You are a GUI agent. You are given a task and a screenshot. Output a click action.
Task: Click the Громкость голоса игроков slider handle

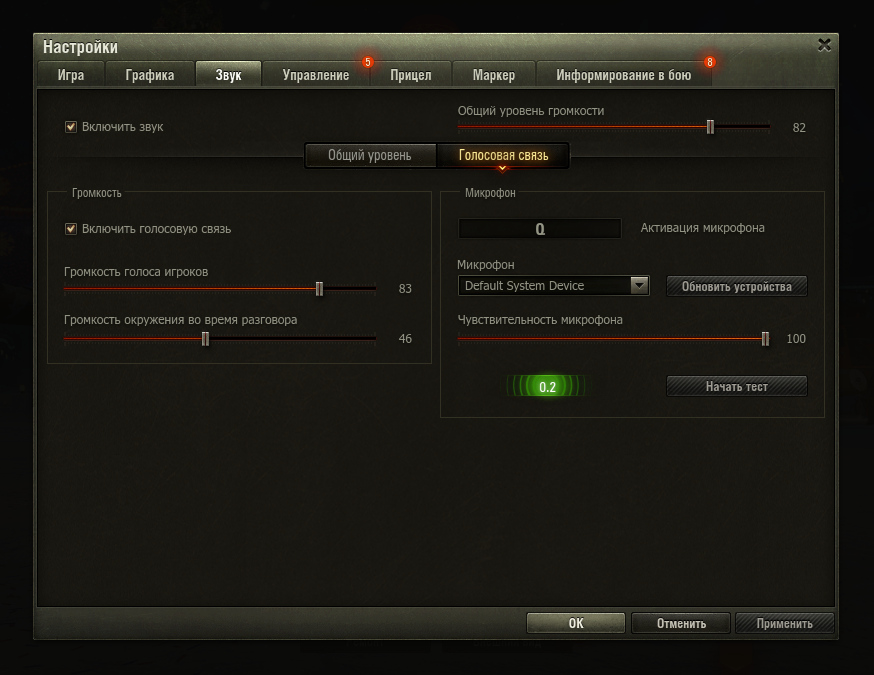[319, 289]
